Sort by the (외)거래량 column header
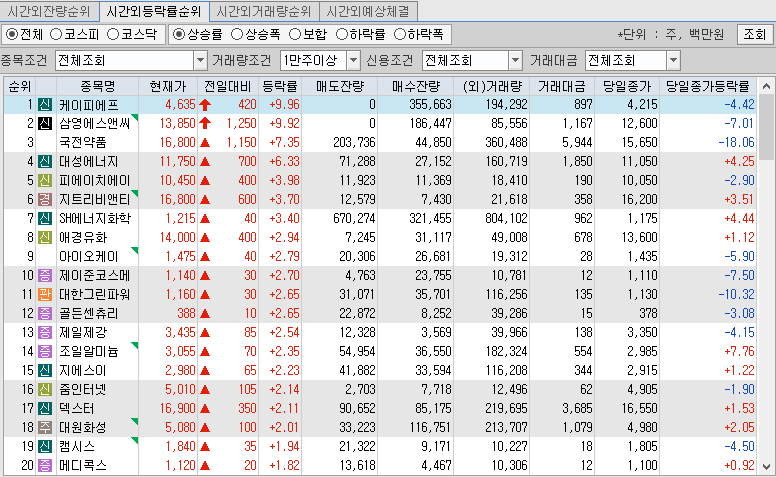 pos(492,87)
